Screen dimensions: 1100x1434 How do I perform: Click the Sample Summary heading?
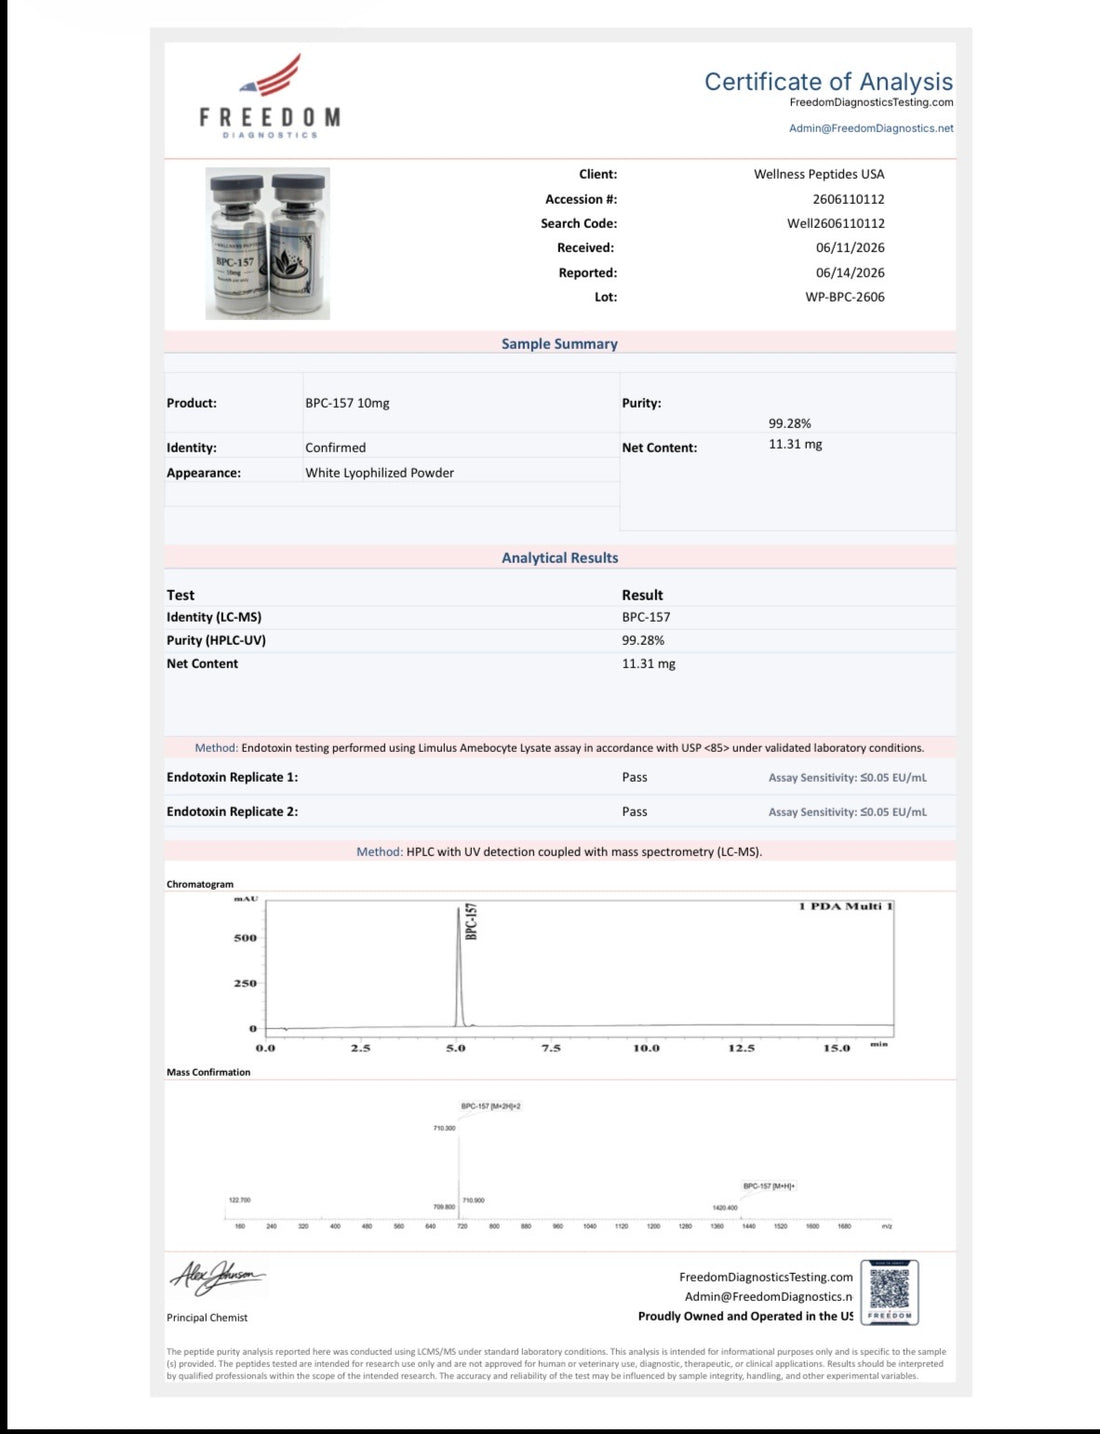click(559, 343)
